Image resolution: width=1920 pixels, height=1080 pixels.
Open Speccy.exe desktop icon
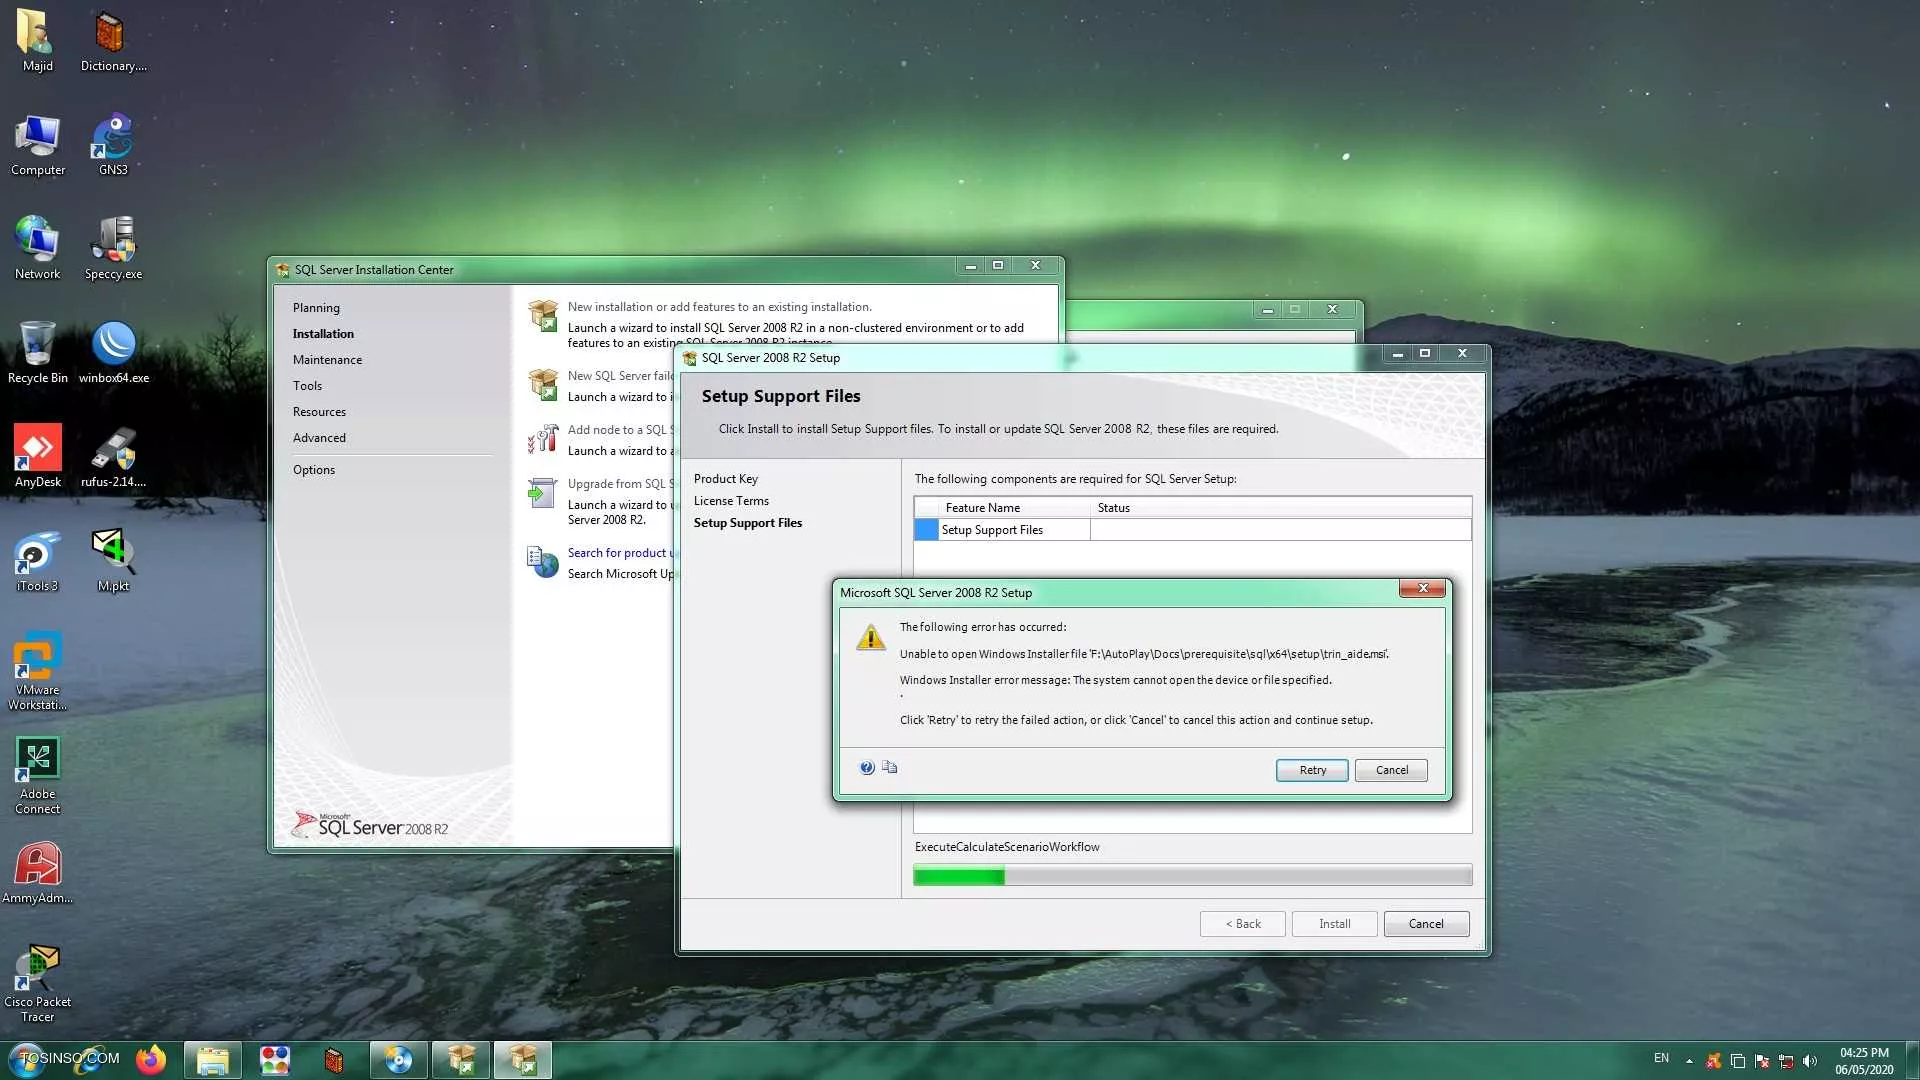(113, 249)
